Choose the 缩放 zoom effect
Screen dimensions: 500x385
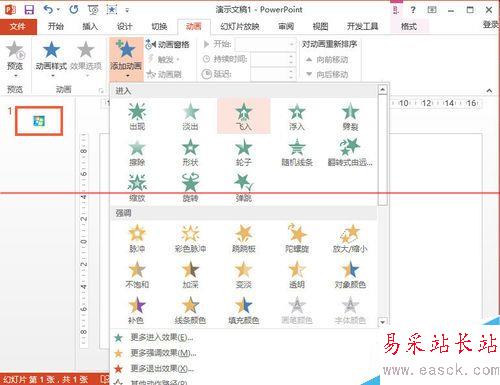coord(137,188)
